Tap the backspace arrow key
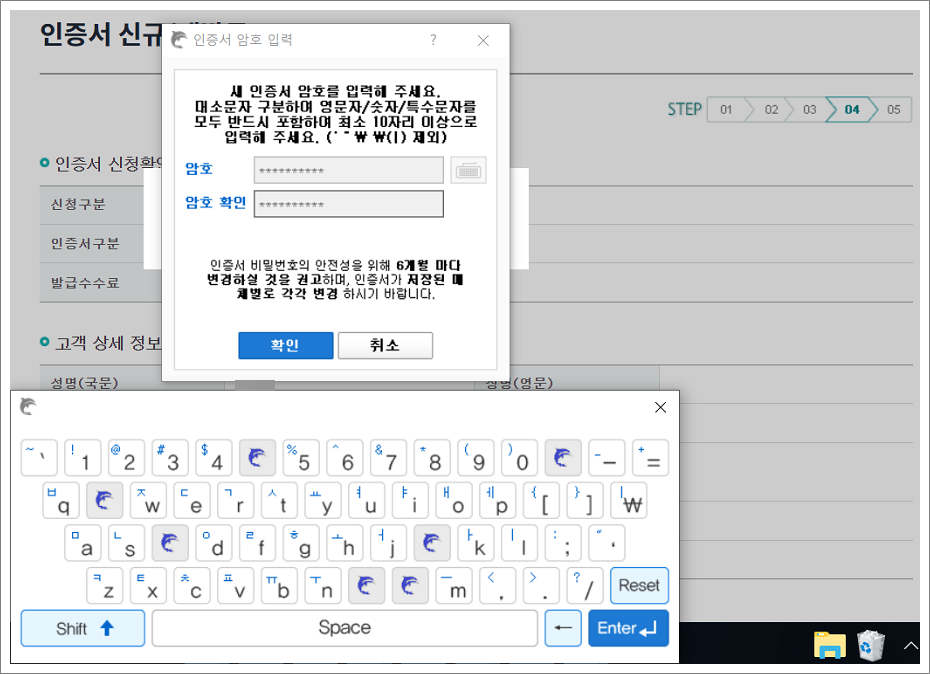Screen dimensions: 930x674 [x=563, y=628]
